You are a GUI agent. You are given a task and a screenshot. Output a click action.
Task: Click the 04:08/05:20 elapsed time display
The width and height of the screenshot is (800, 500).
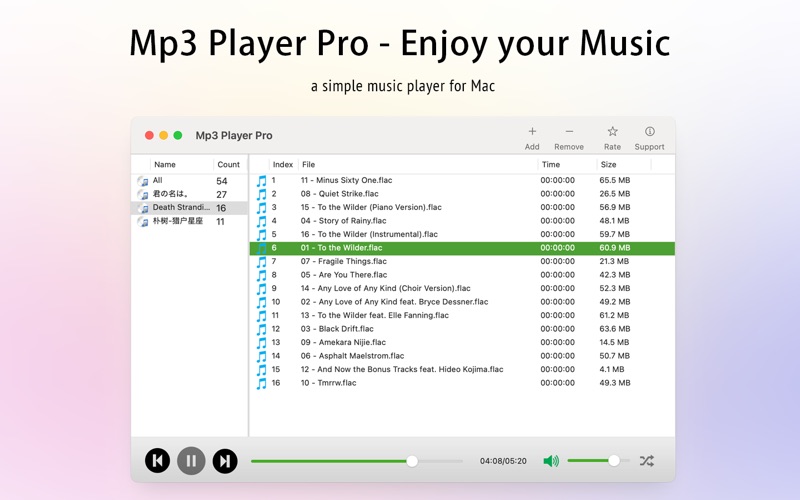[503, 461]
